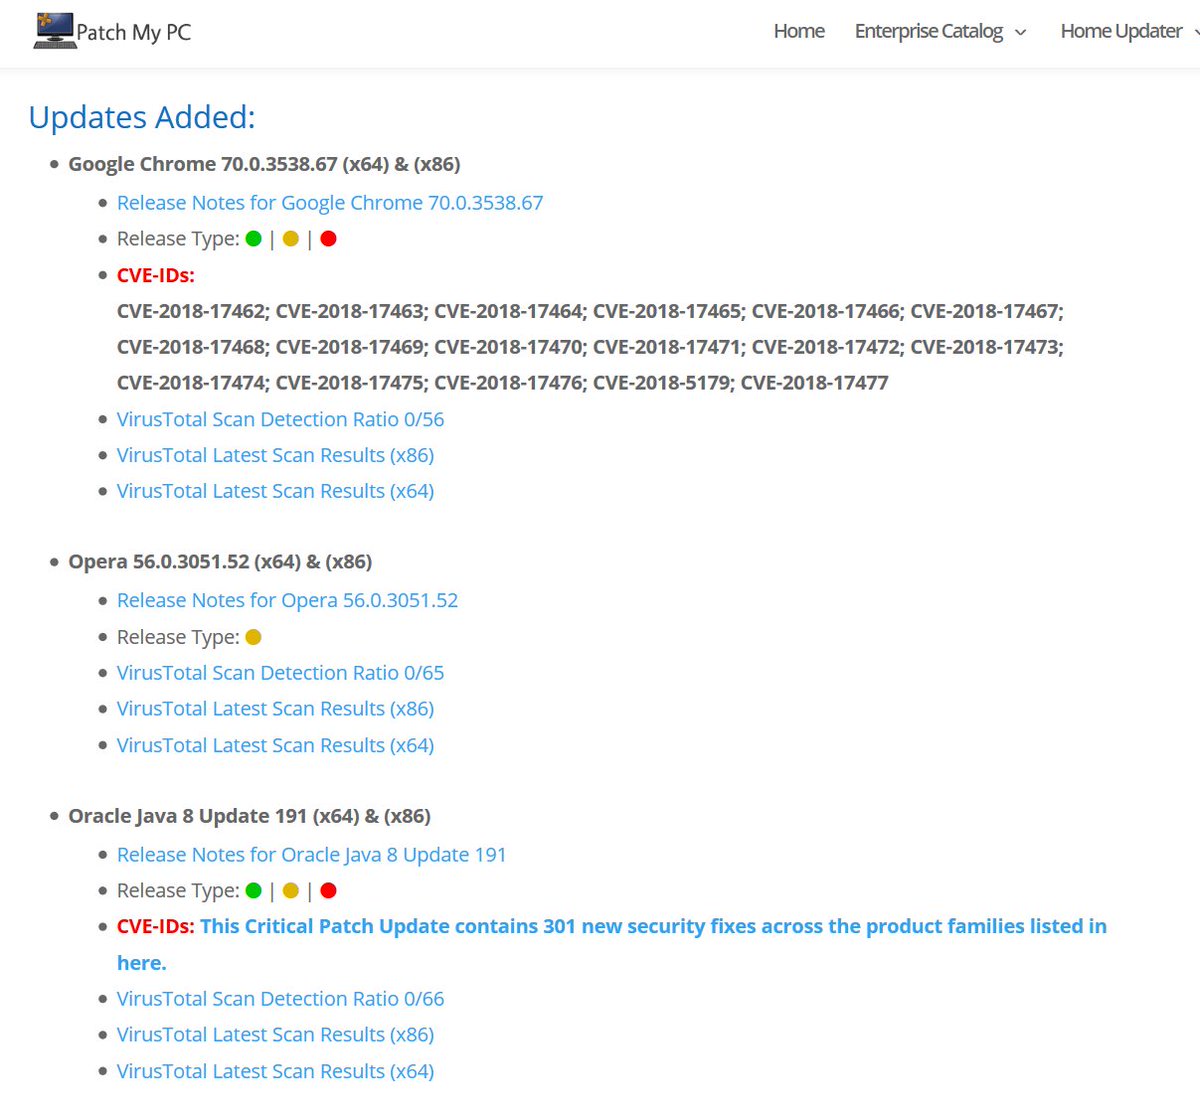Click the green release type dot under Oracle Java
The height and width of the screenshot is (1117, 1200).
(254, 891)
